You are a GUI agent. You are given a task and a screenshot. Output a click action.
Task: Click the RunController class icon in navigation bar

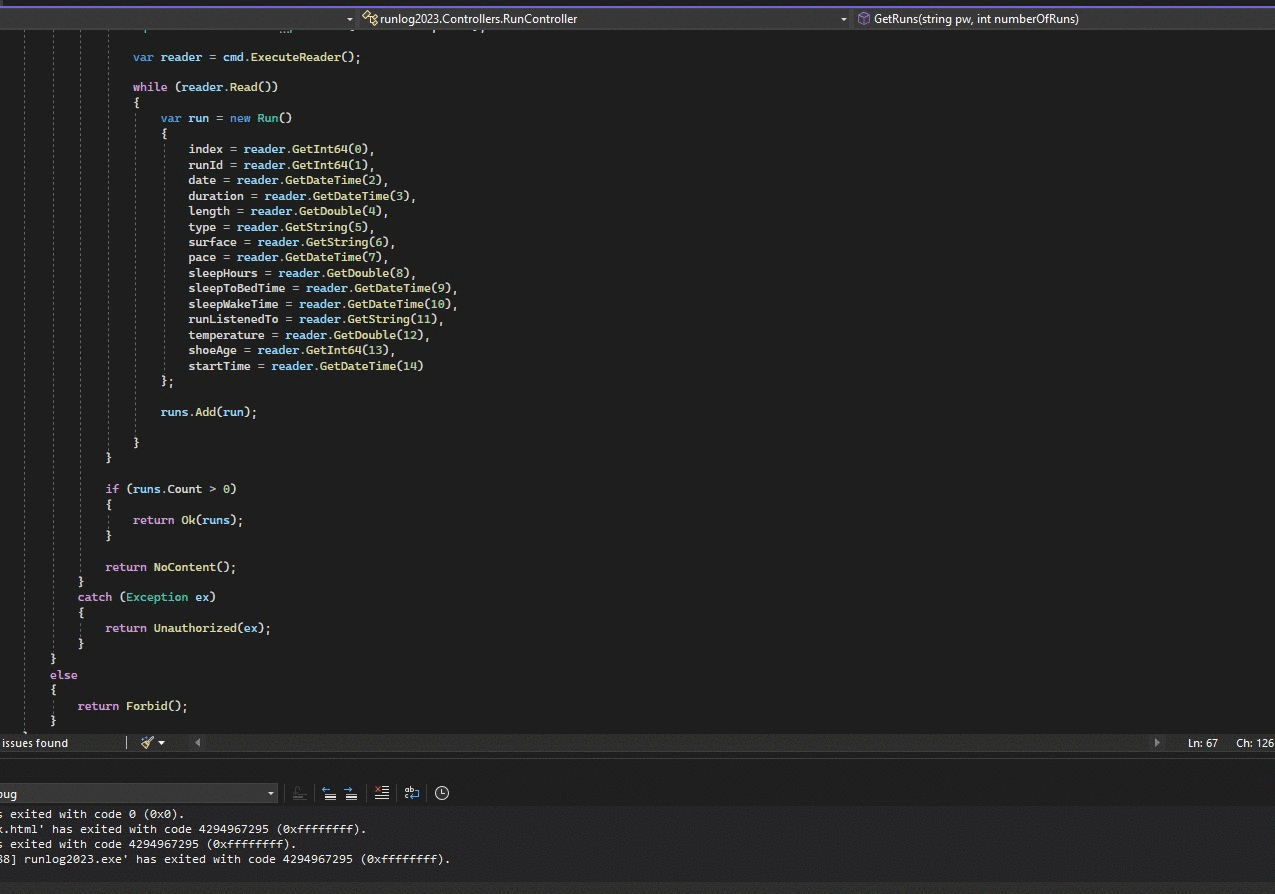(370, 18)
